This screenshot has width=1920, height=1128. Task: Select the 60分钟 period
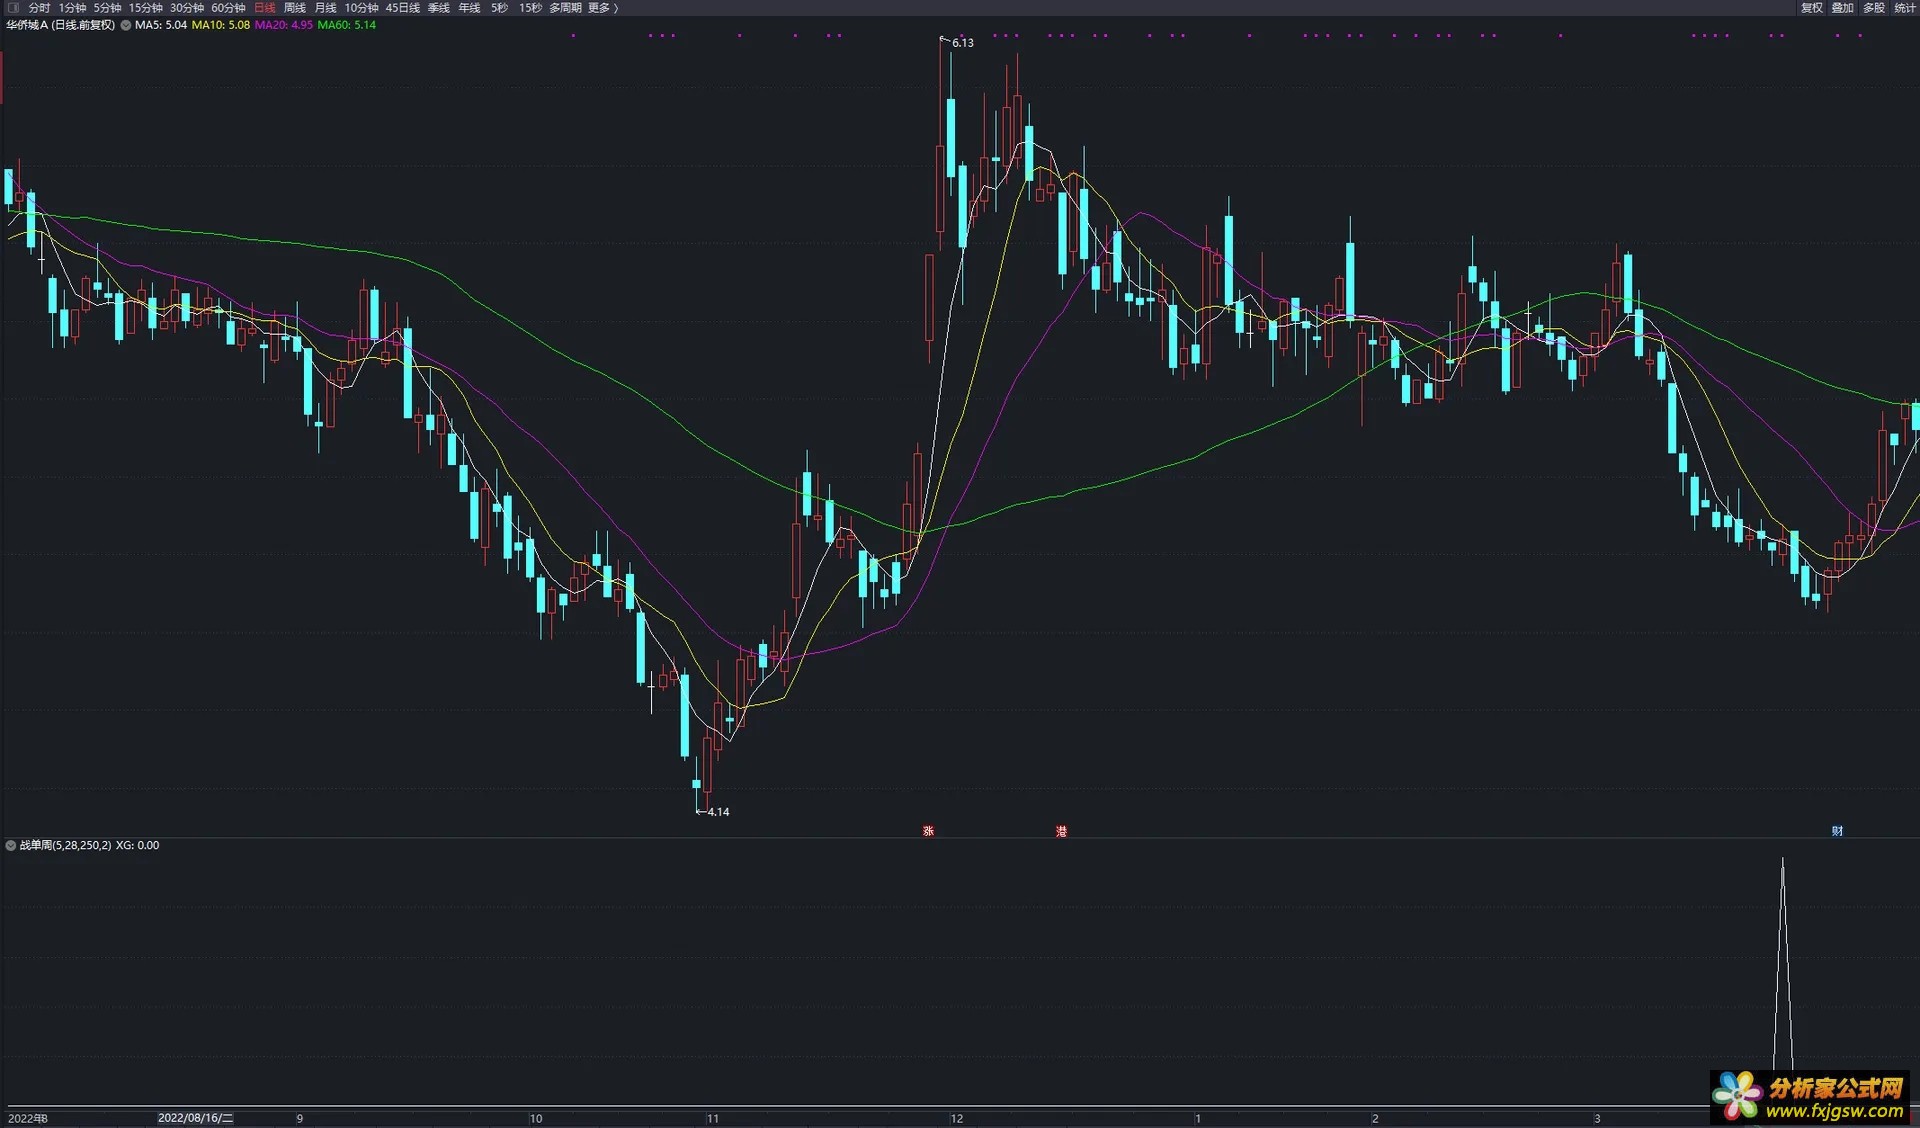228,8
